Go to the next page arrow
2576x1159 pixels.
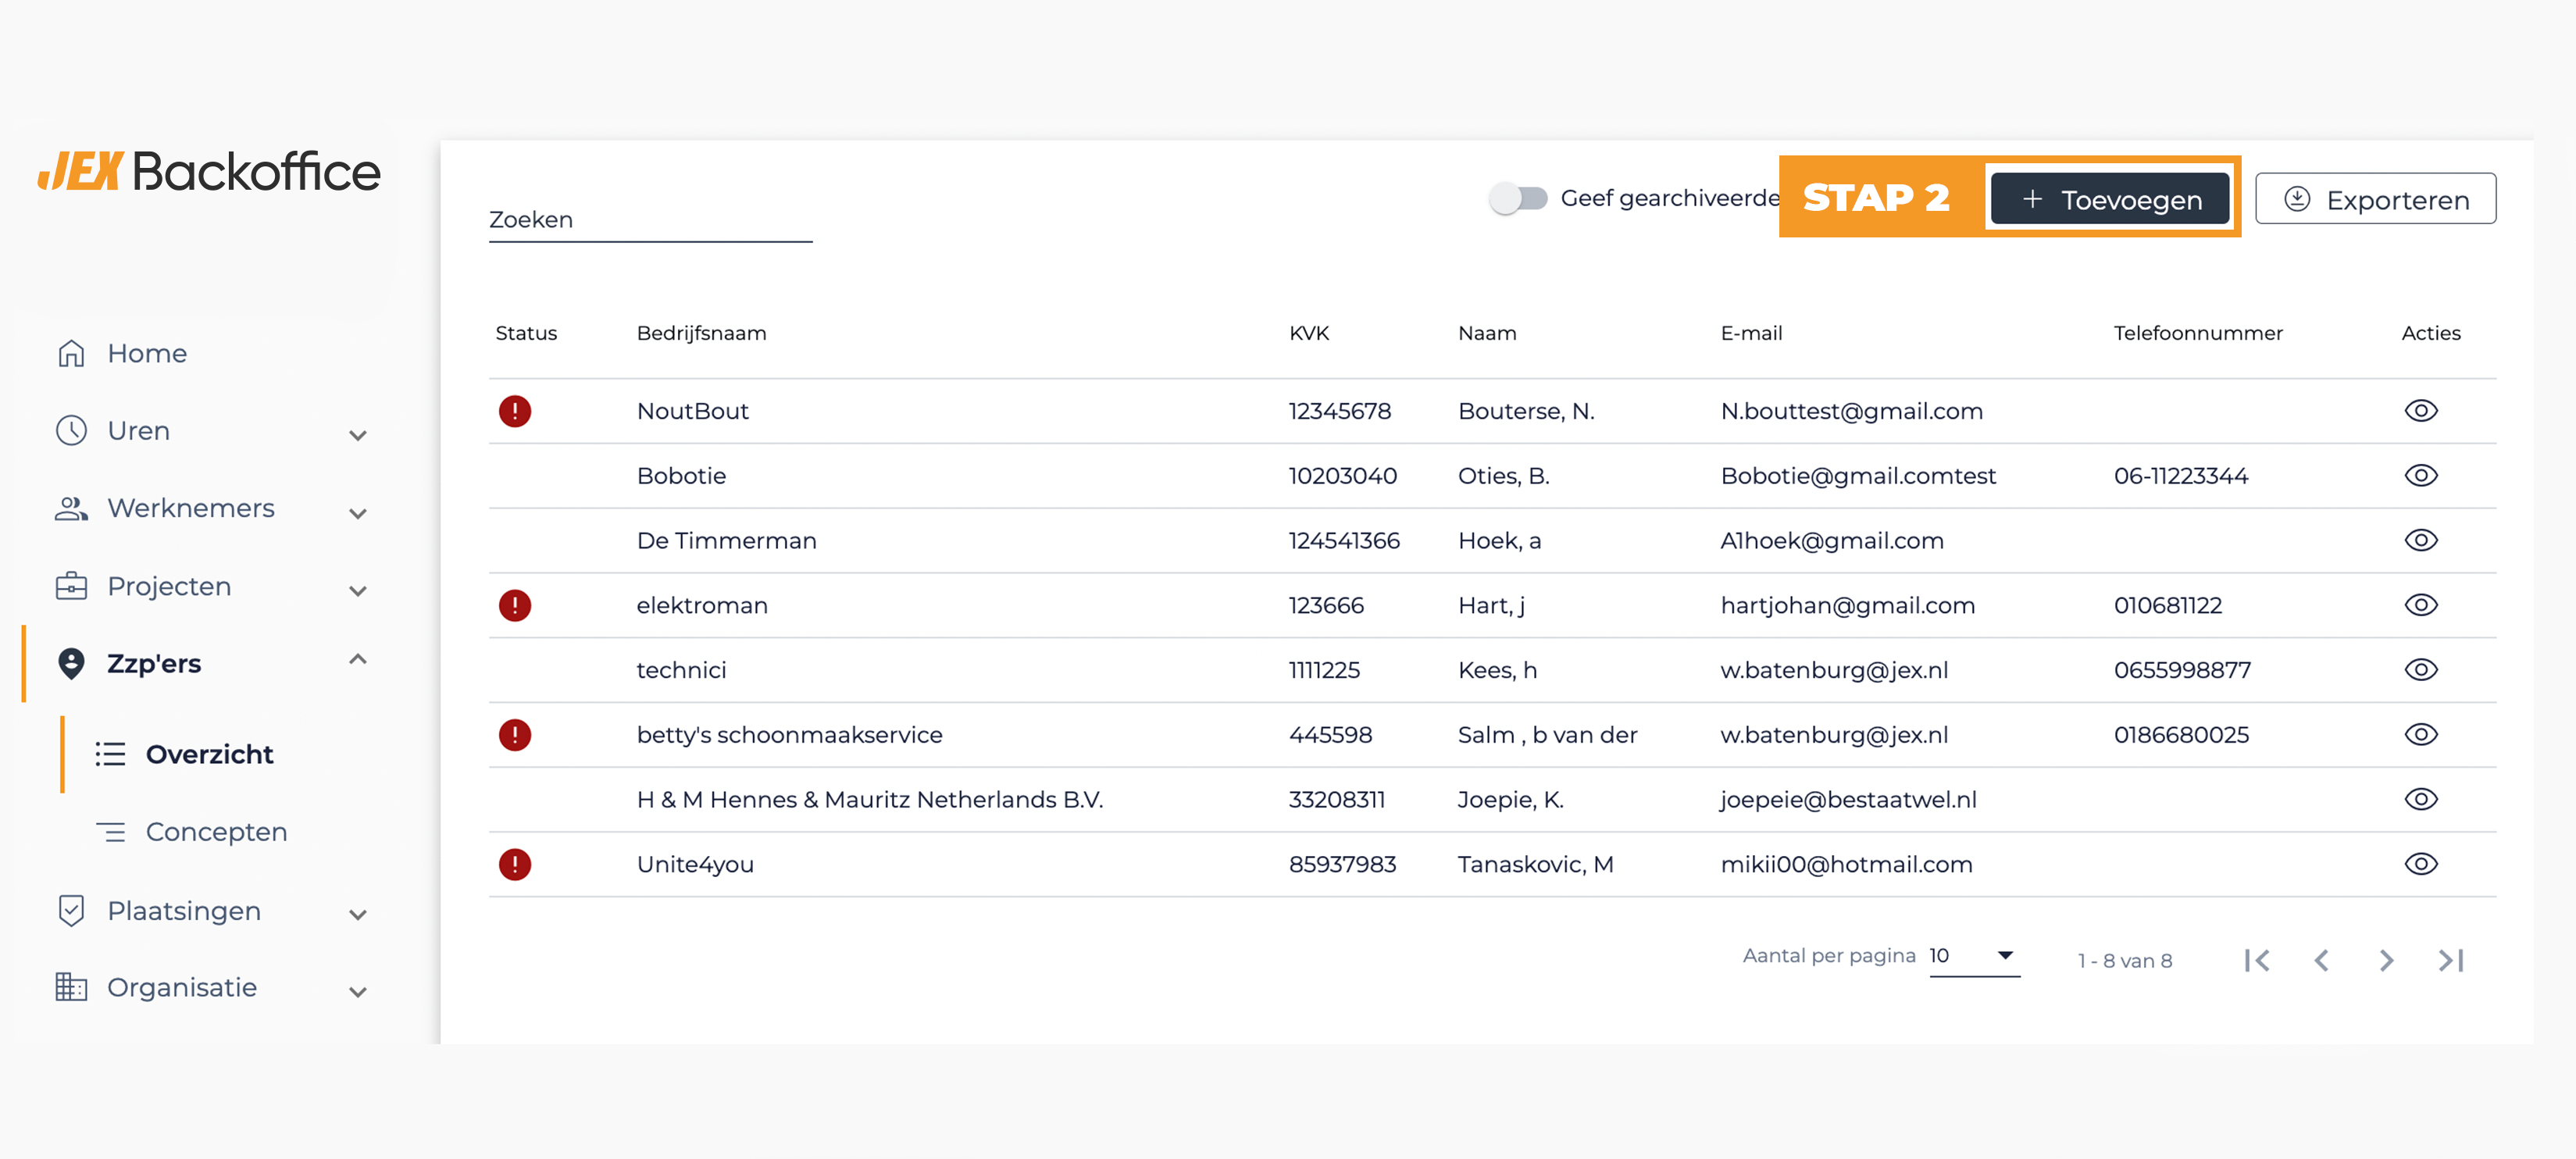(2387, 960)
